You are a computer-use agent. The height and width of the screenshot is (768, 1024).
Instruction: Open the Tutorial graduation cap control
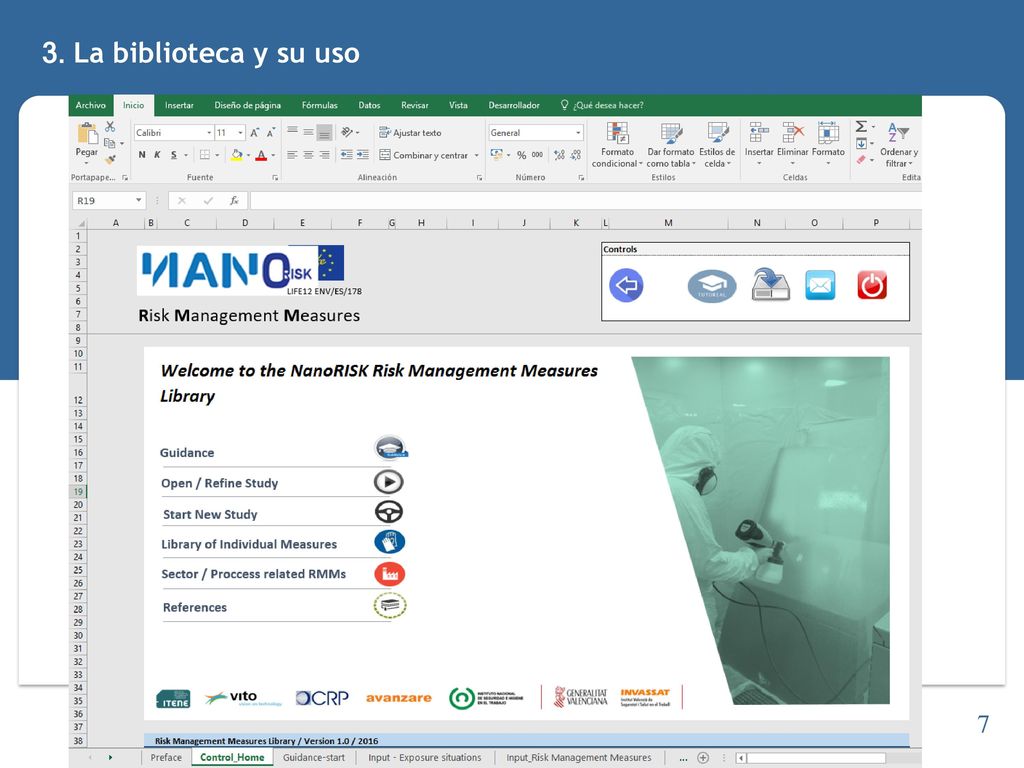click(x=712, y=286)
